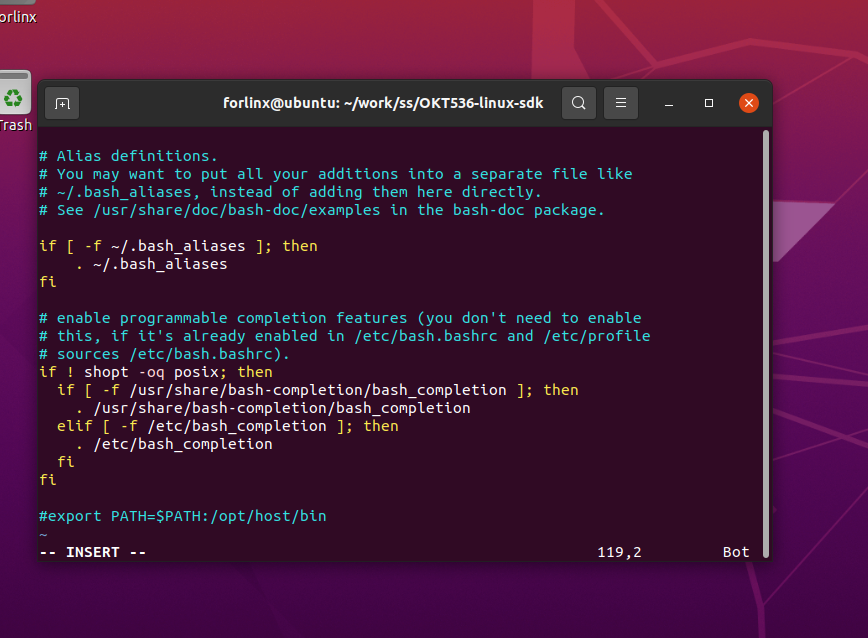Click the 'elif [ -f /etc/bash_completion ]; then' line
Screen dimensions: 868x638
point(228,426)
